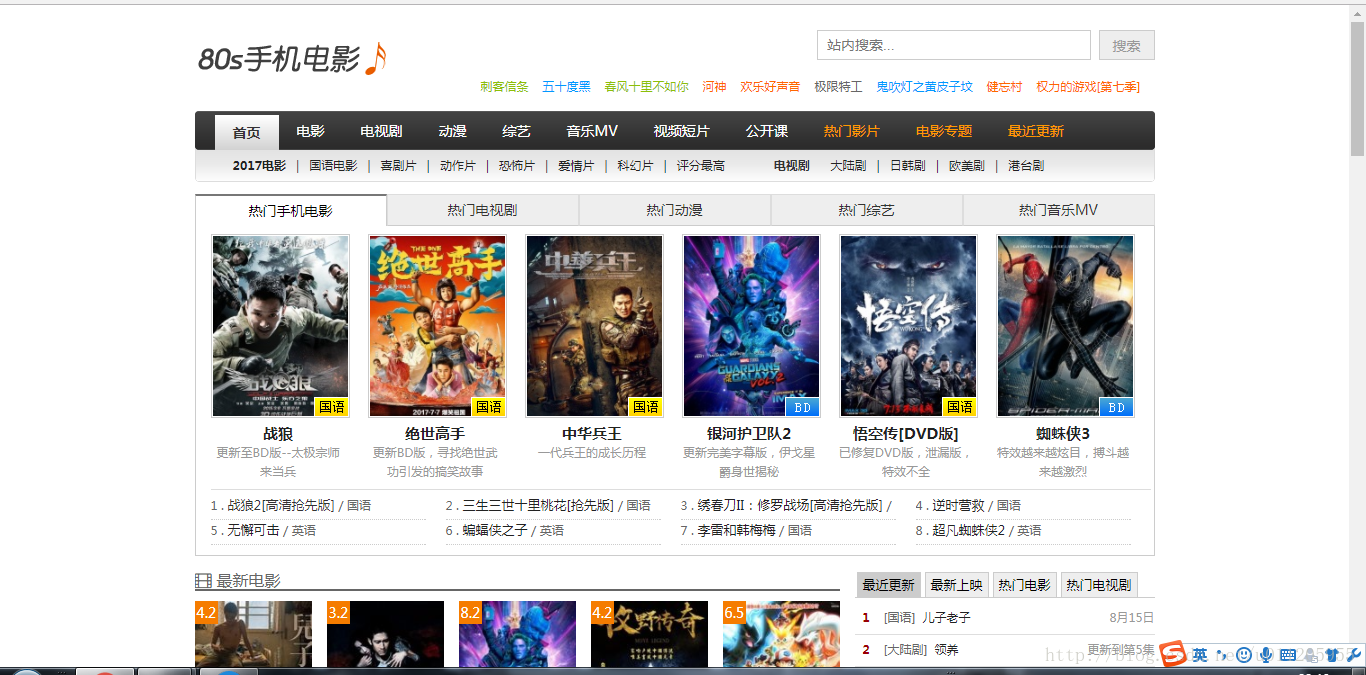Open the 蜘蛛侠3 movie poster

[1065, 326]
